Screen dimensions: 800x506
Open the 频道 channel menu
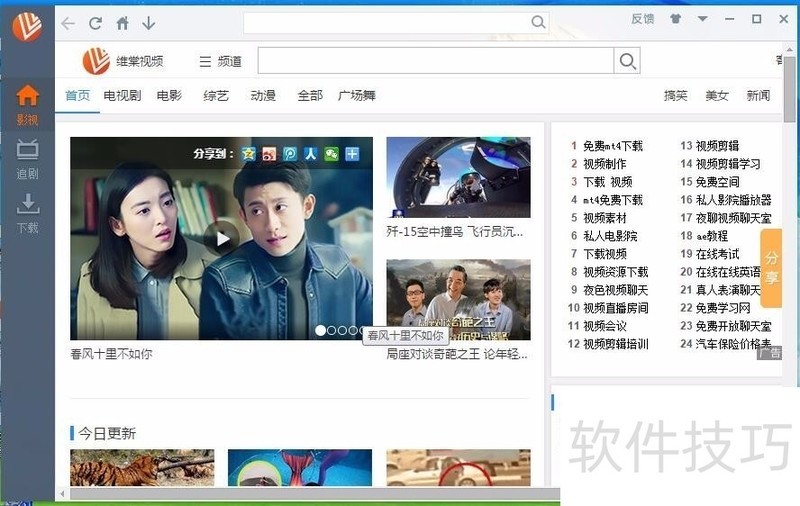coord(220,62)
